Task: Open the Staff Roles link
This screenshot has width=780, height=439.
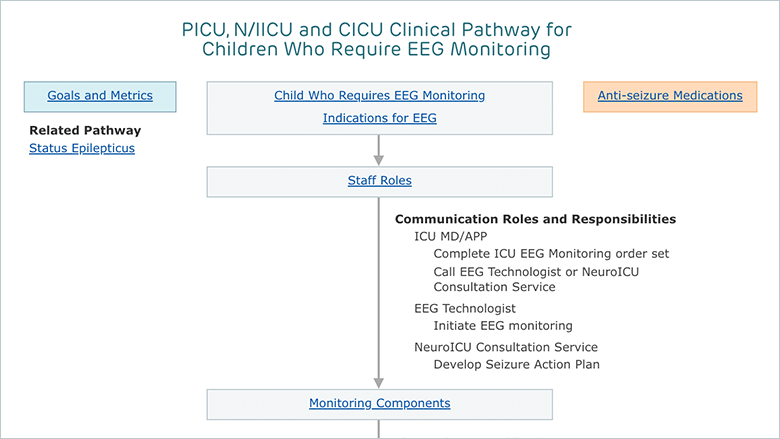Action: click(380, 180)
